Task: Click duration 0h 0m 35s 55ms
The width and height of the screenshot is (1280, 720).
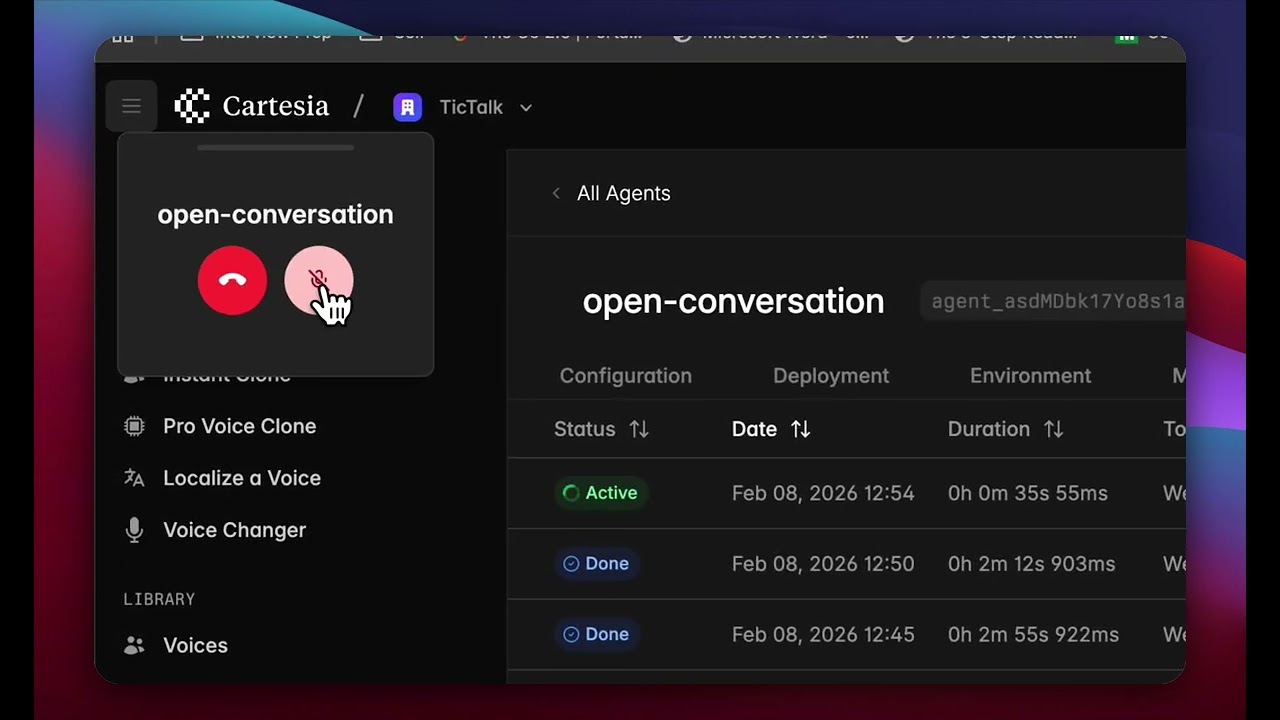Action: pyautogui.click(x=1028, y=493)
